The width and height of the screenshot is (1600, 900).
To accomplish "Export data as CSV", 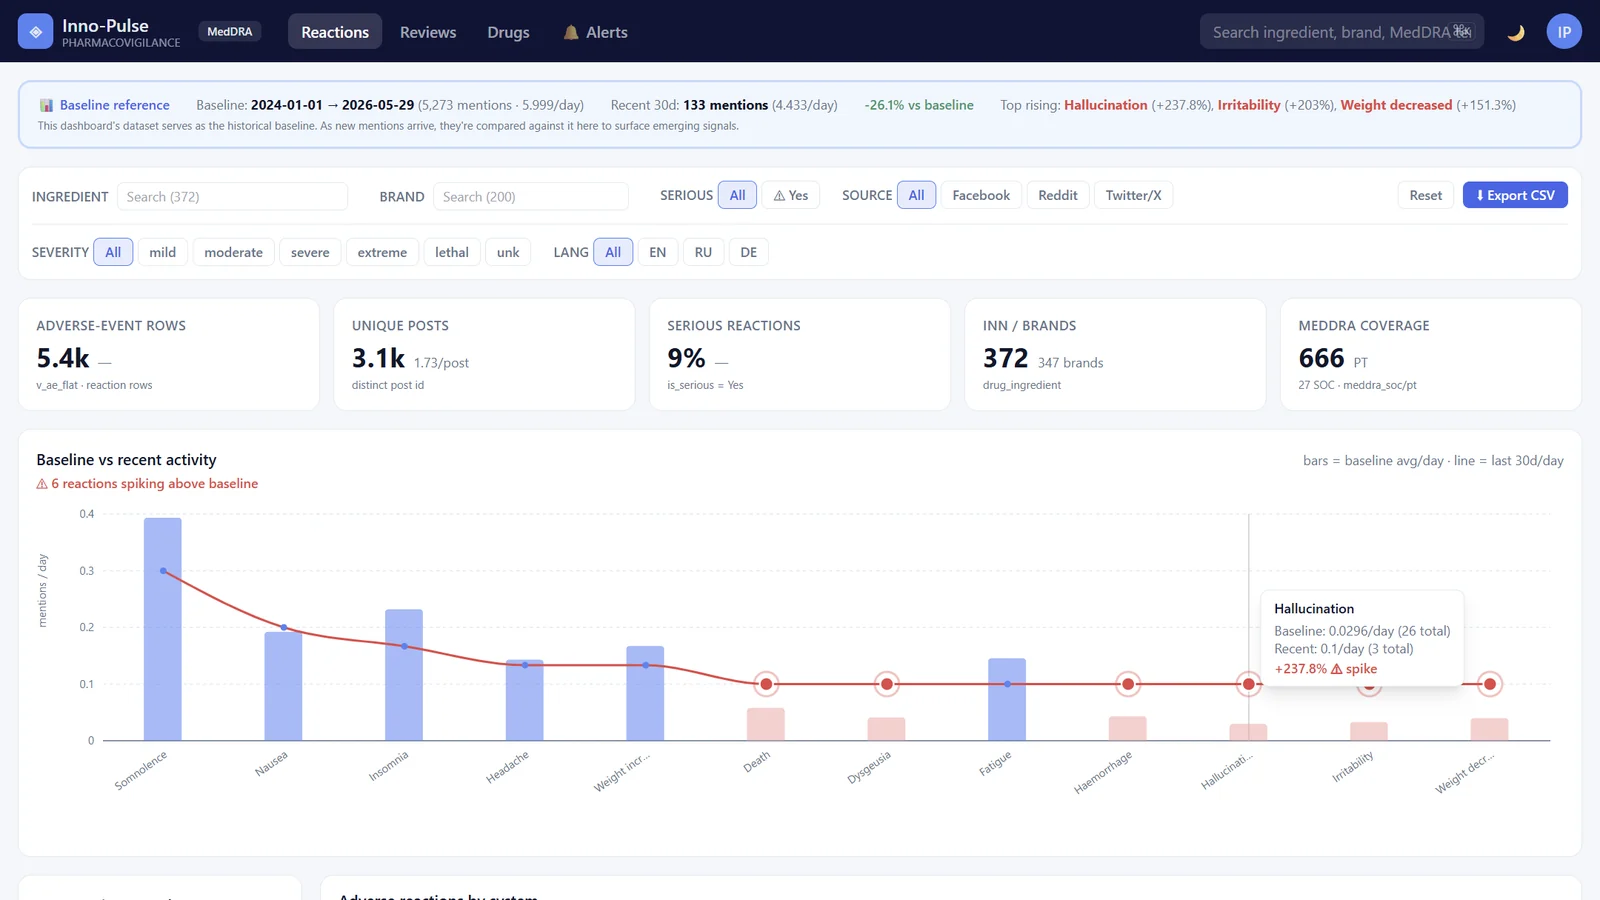I will (x=1515, y=195).
